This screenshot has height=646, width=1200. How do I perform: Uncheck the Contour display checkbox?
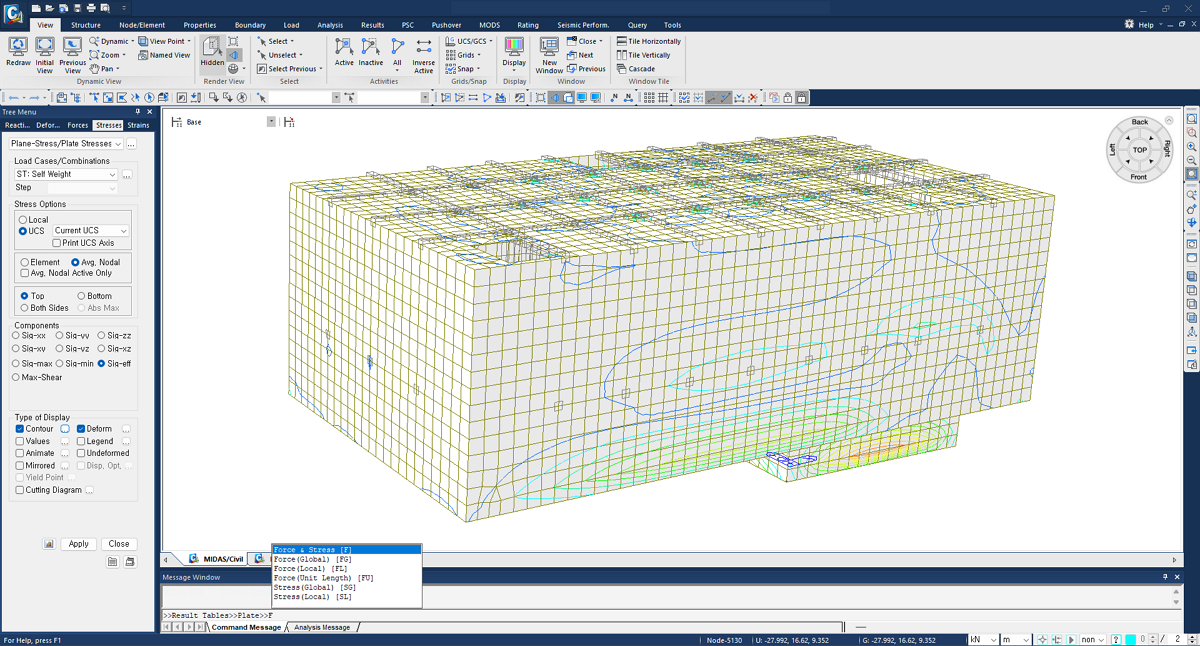20,429
